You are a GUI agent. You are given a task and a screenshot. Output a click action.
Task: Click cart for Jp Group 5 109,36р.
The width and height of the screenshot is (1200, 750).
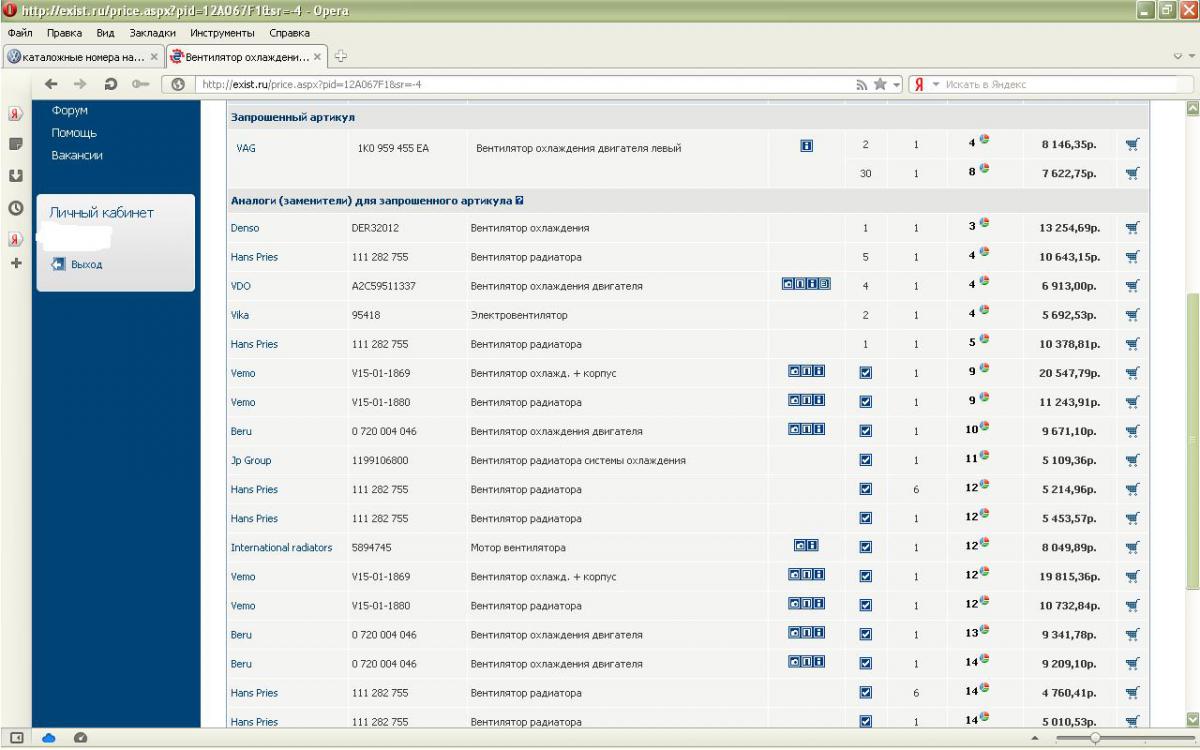[x=1132, y=460]
